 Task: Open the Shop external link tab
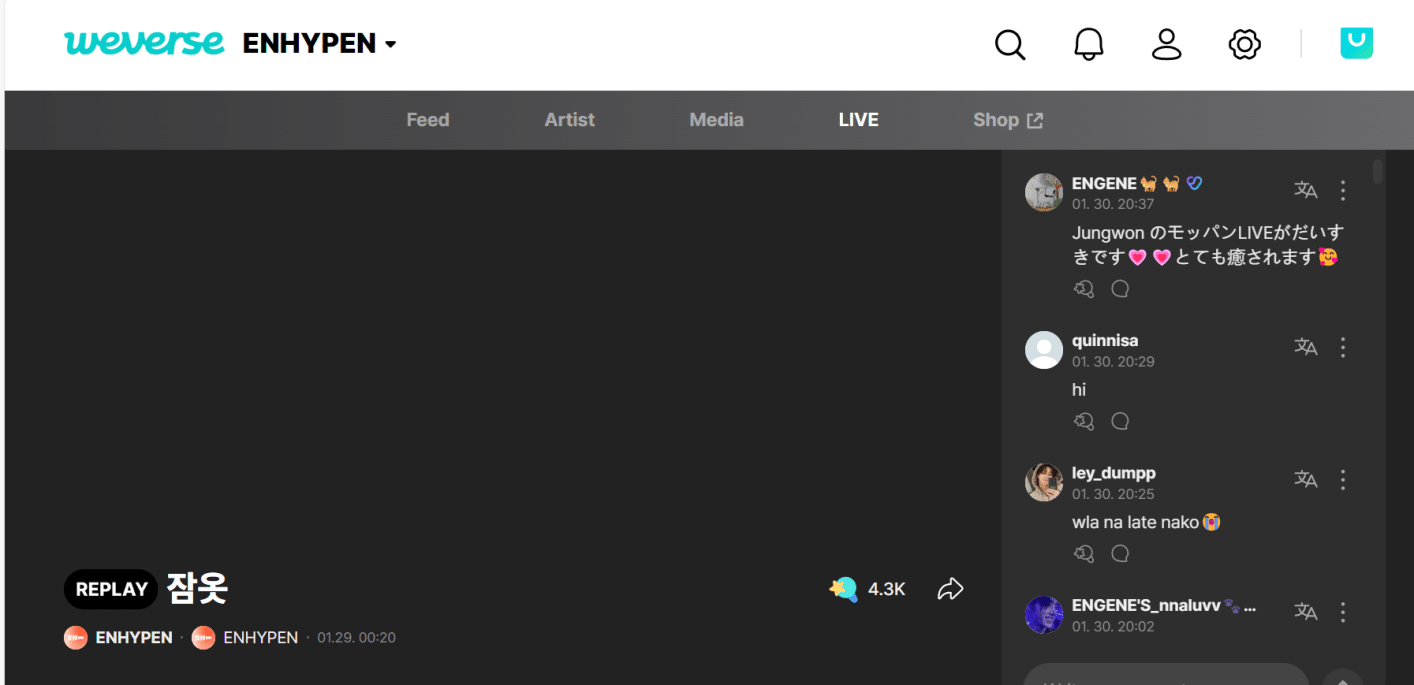(x=1008, y=120)
